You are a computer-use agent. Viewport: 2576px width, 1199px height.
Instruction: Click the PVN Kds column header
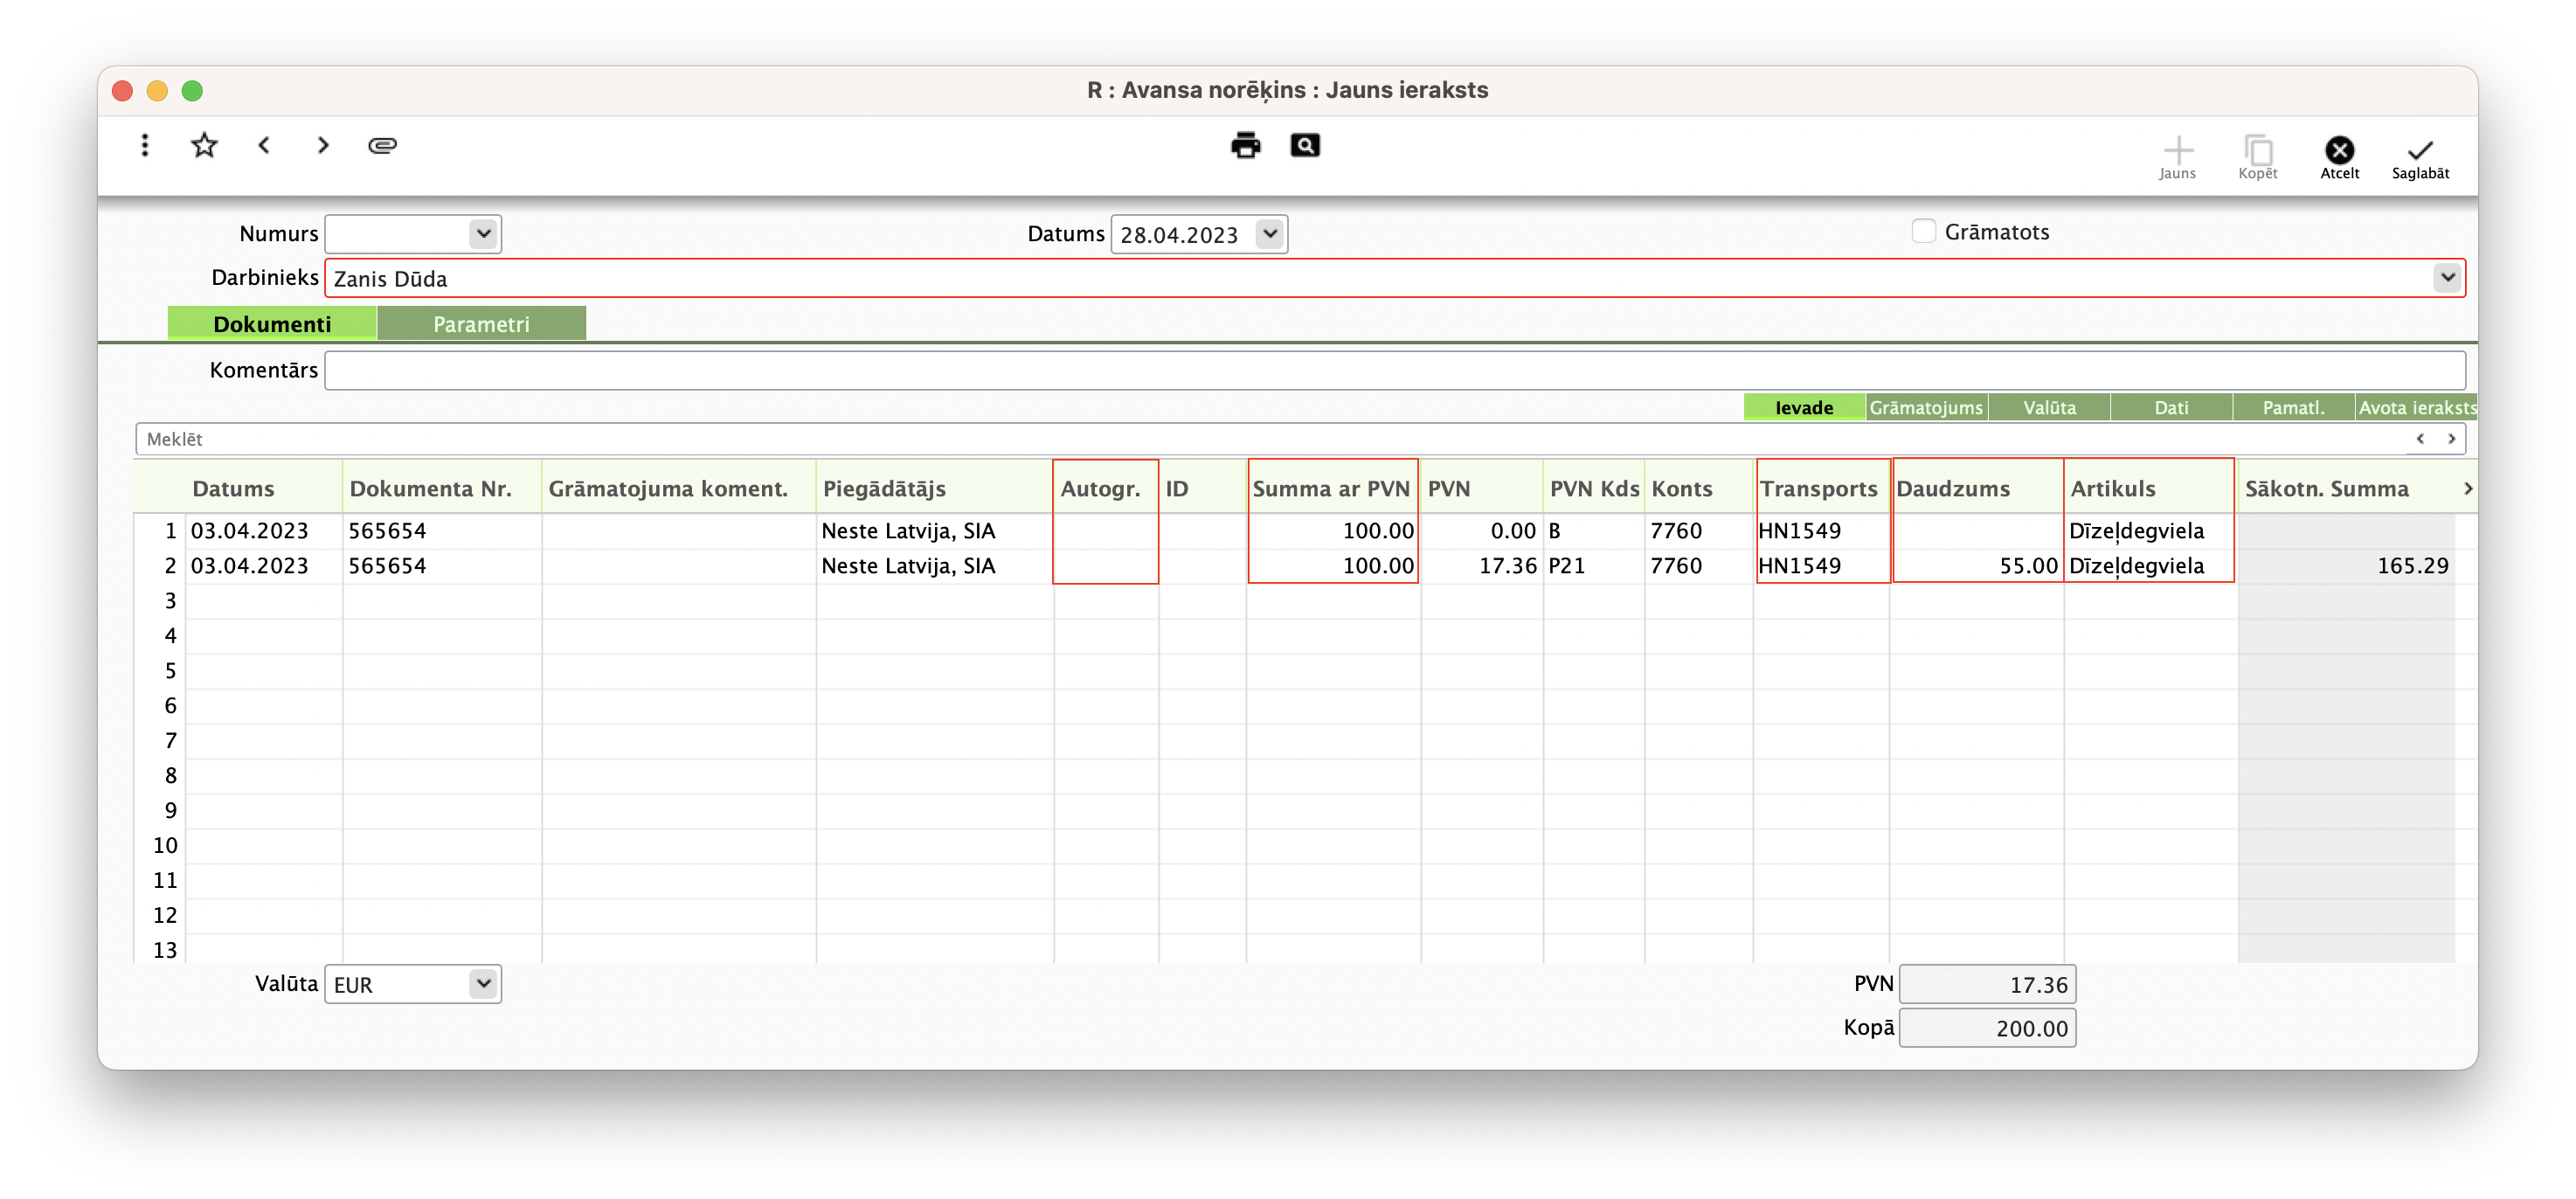[1594, 489]
